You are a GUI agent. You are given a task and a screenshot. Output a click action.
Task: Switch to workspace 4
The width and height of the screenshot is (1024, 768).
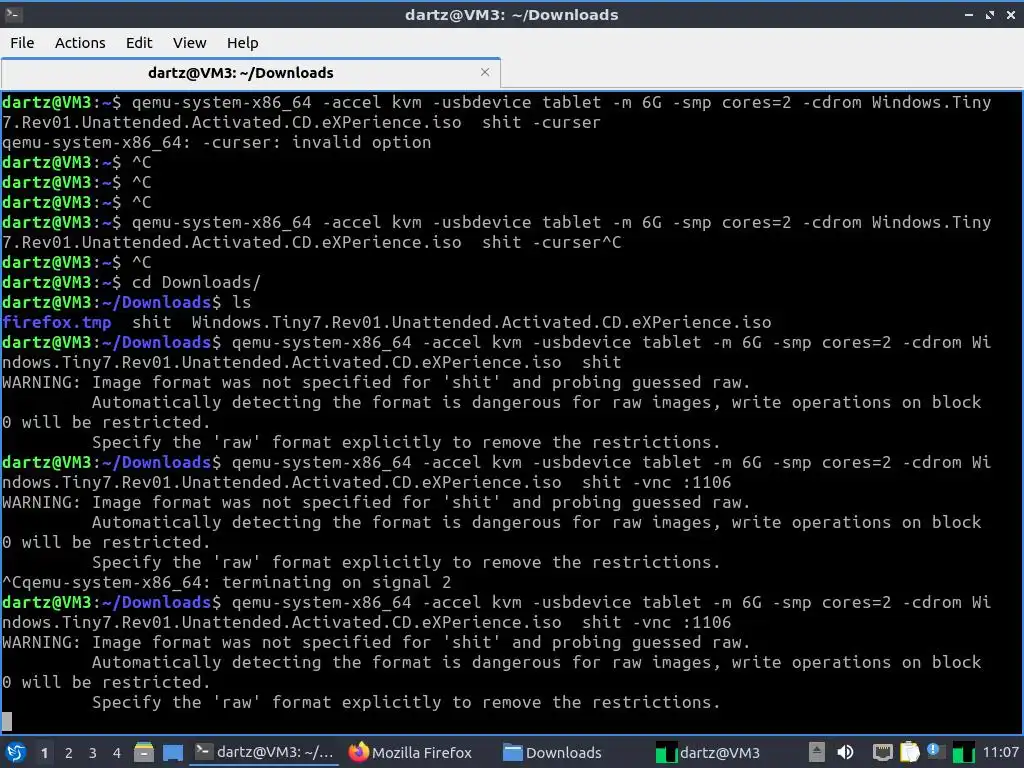coord(116,753)
